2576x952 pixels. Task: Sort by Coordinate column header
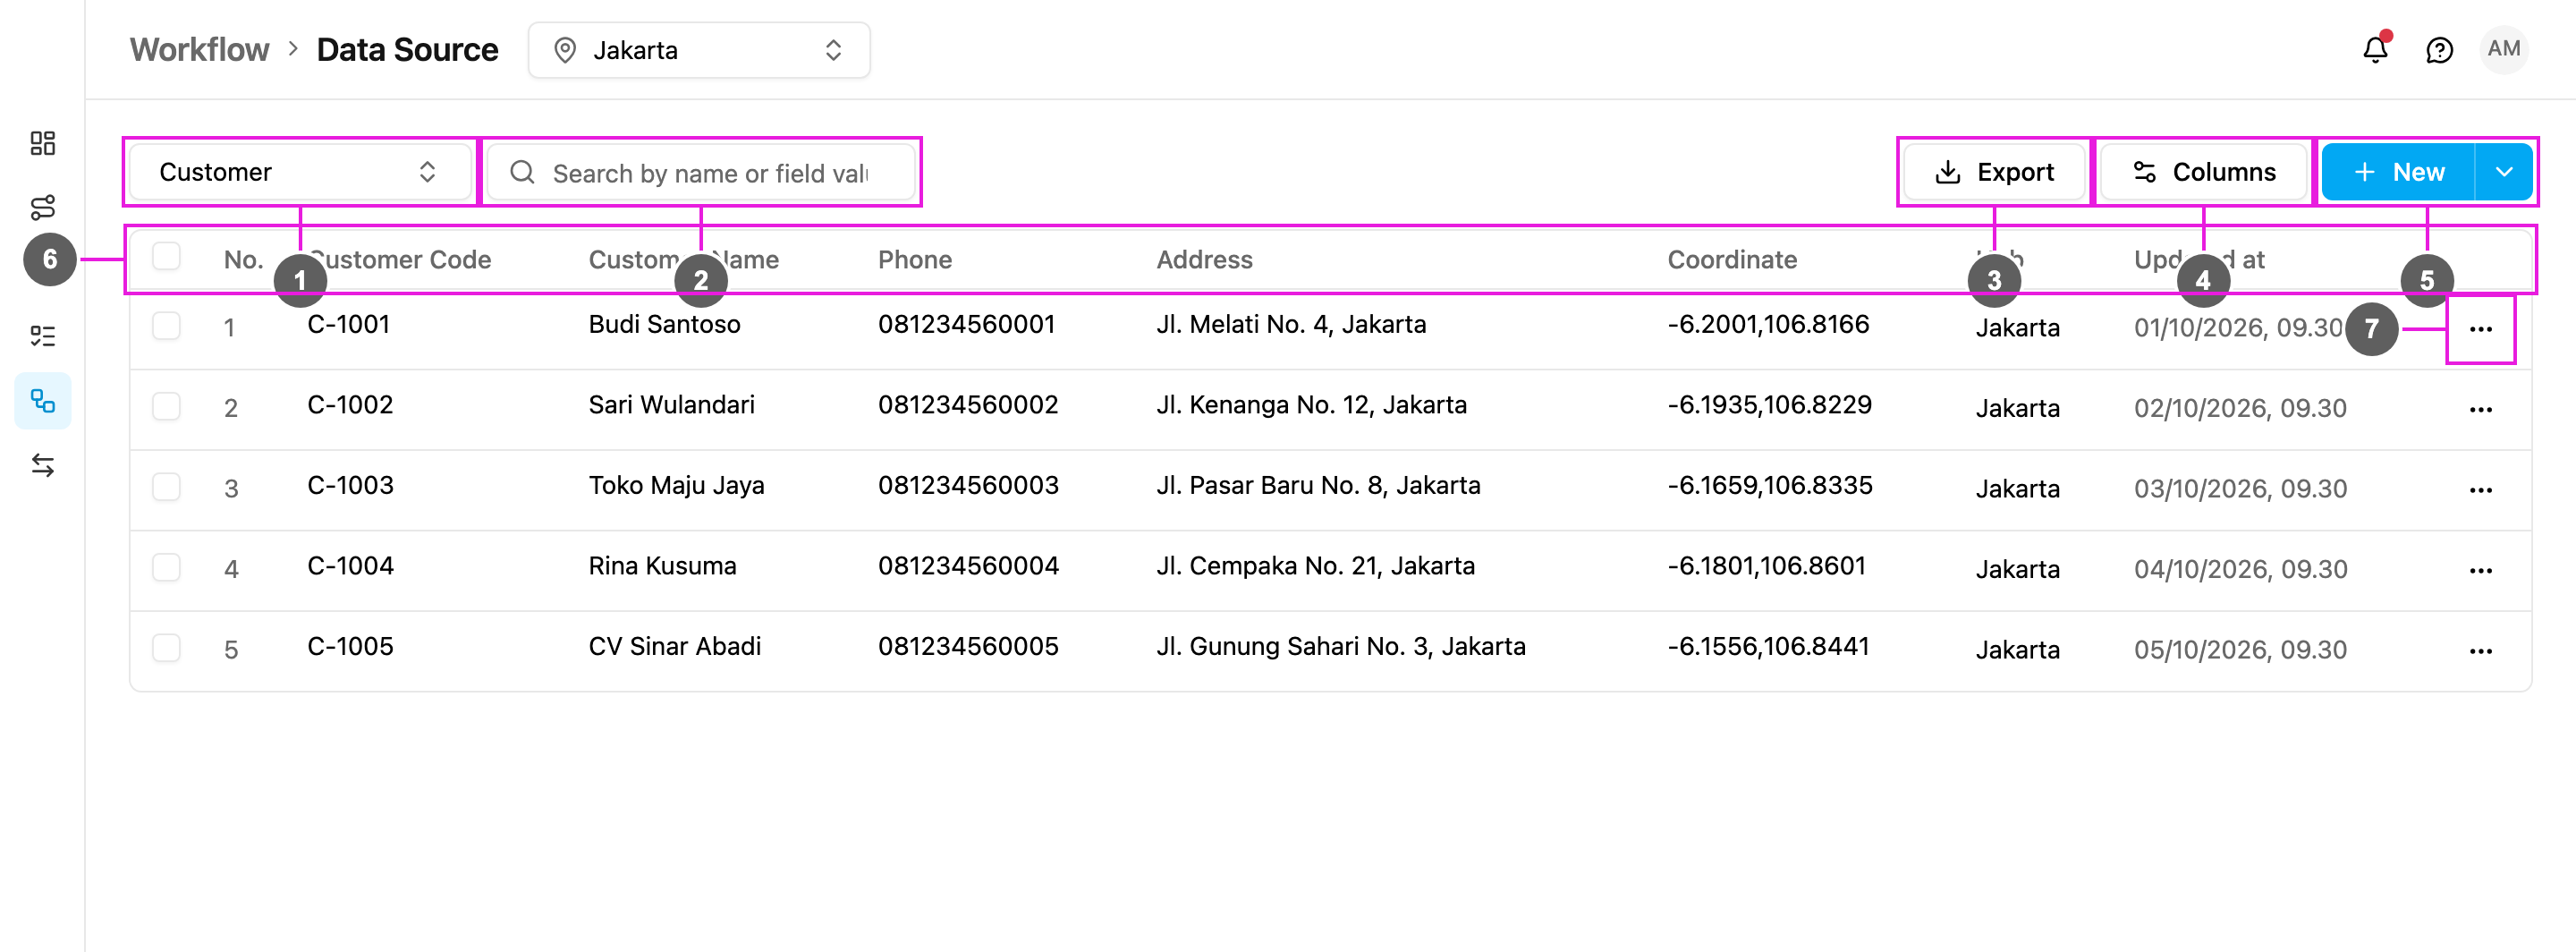tap(1732, 260)
